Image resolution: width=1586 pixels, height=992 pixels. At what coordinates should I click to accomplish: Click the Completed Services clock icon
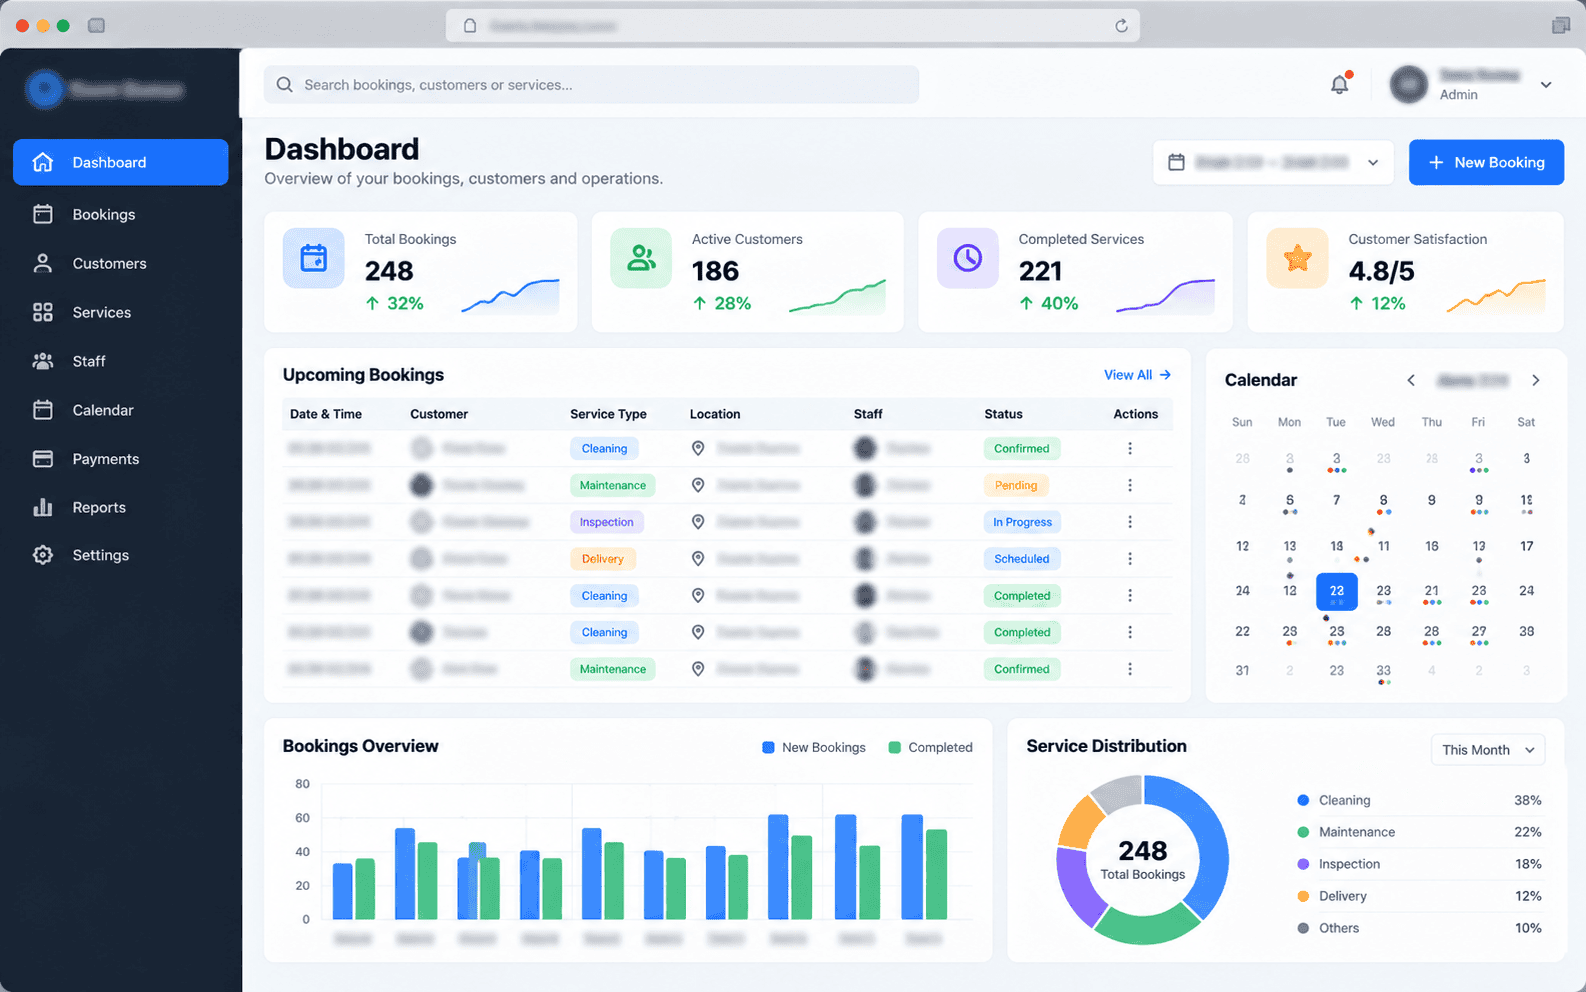967,258
